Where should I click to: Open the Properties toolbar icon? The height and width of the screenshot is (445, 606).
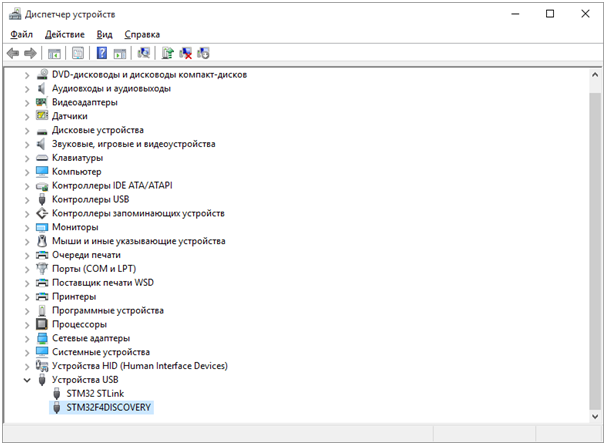78,53
